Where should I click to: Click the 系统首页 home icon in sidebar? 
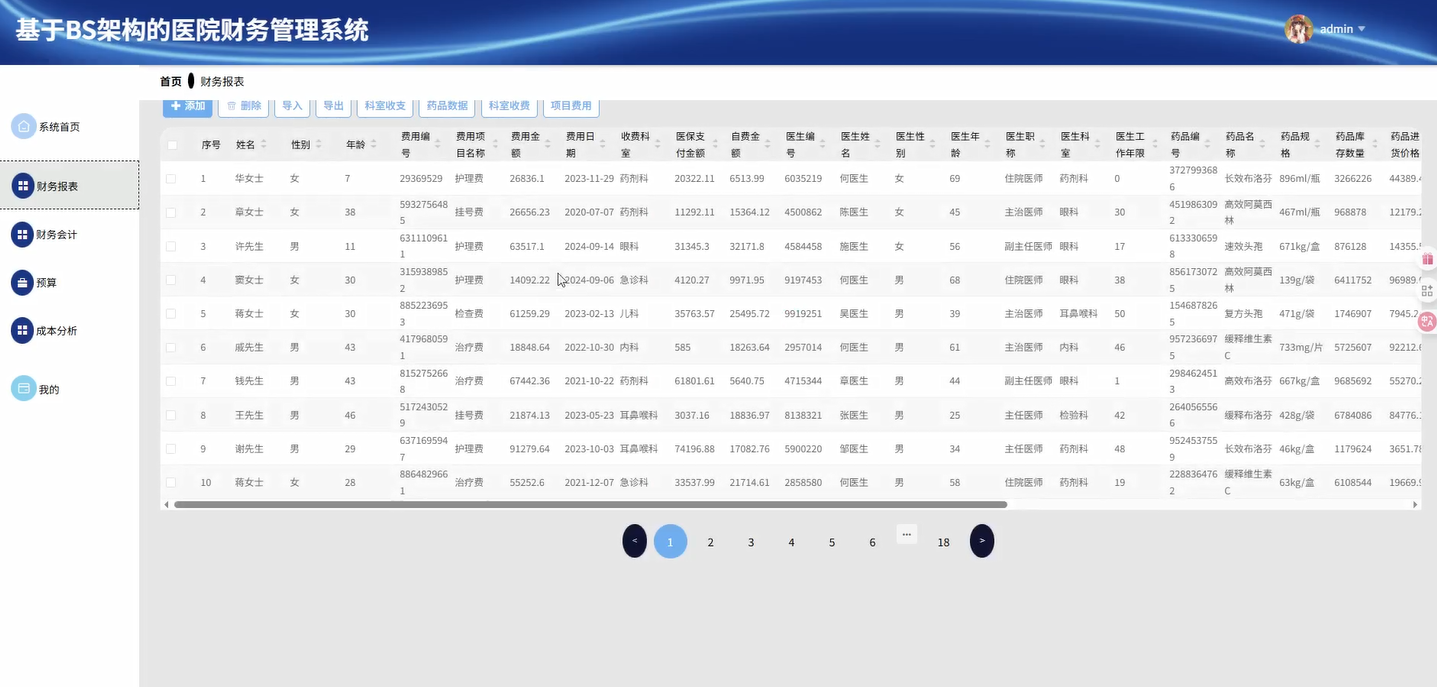click(23, 126)
